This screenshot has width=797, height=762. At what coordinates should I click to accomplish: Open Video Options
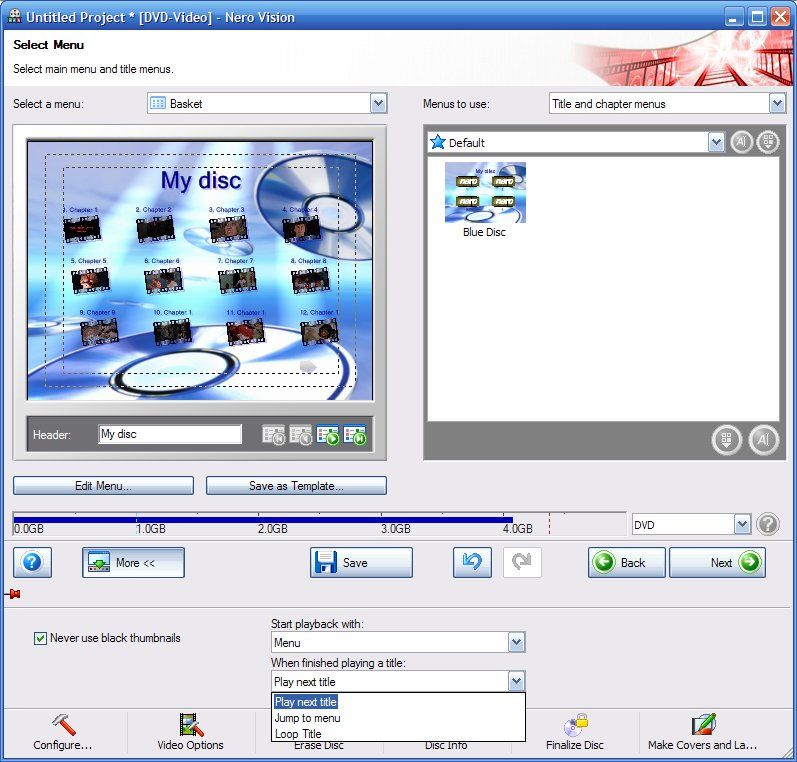190,731
